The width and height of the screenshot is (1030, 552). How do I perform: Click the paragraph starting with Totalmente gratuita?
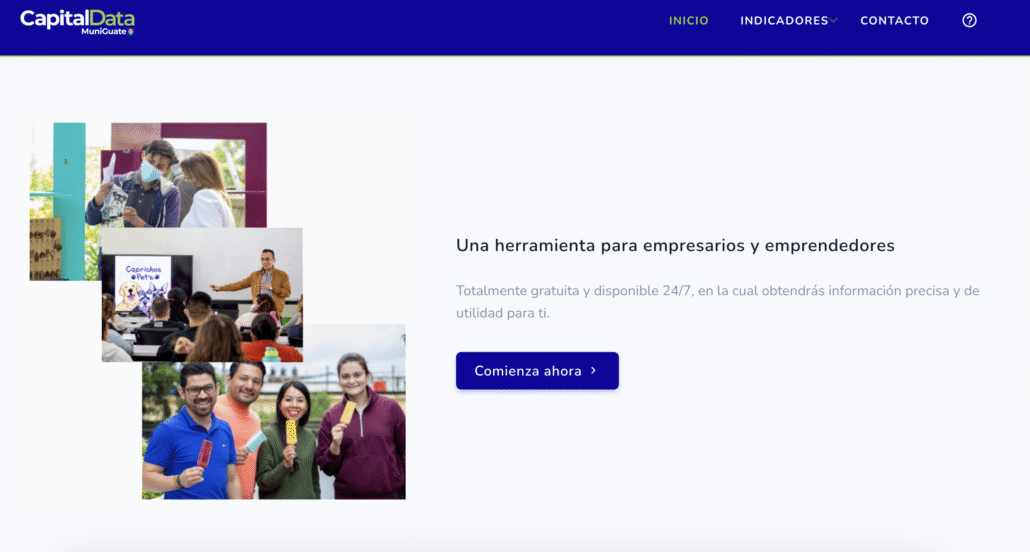click(717, 302)
